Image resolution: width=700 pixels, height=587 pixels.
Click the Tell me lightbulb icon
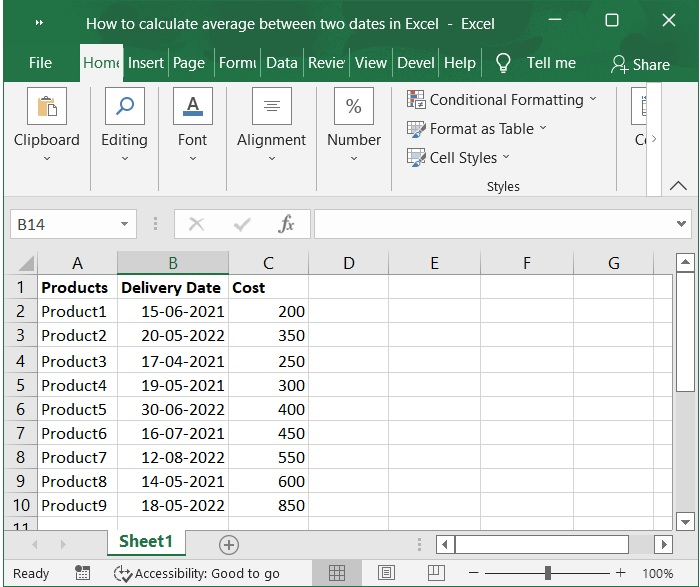pos(503,63)
